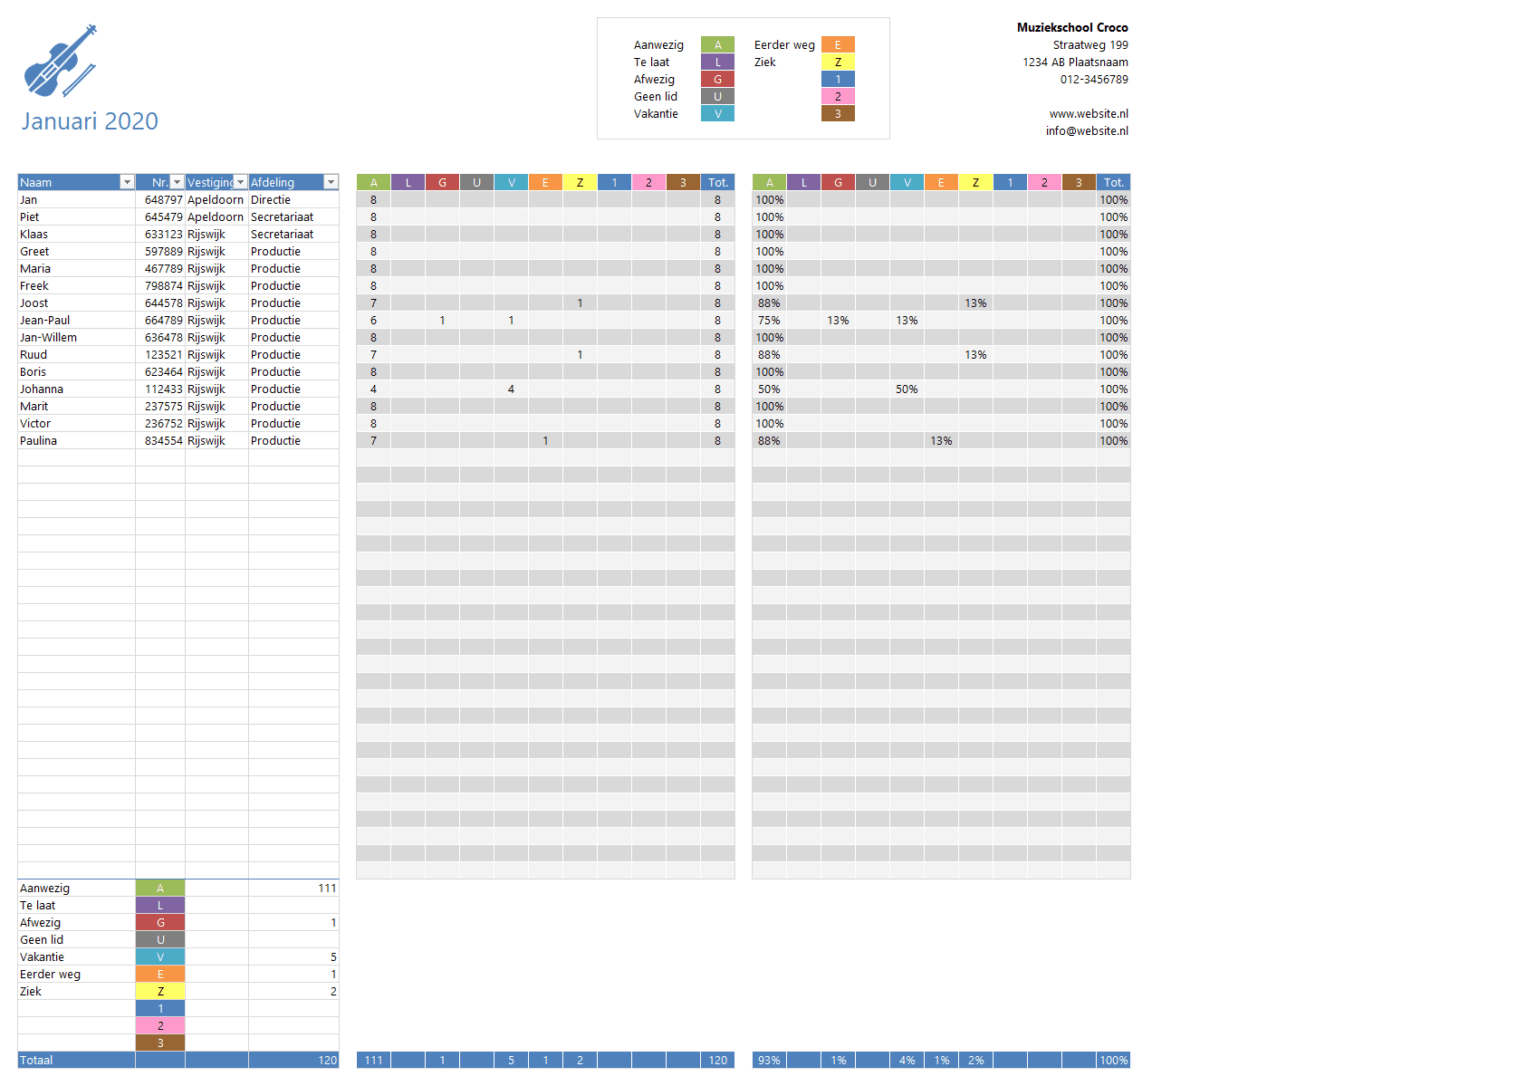
Task: Click the Geen lid 'U' legend icon
Action: [x=718, y=96]
